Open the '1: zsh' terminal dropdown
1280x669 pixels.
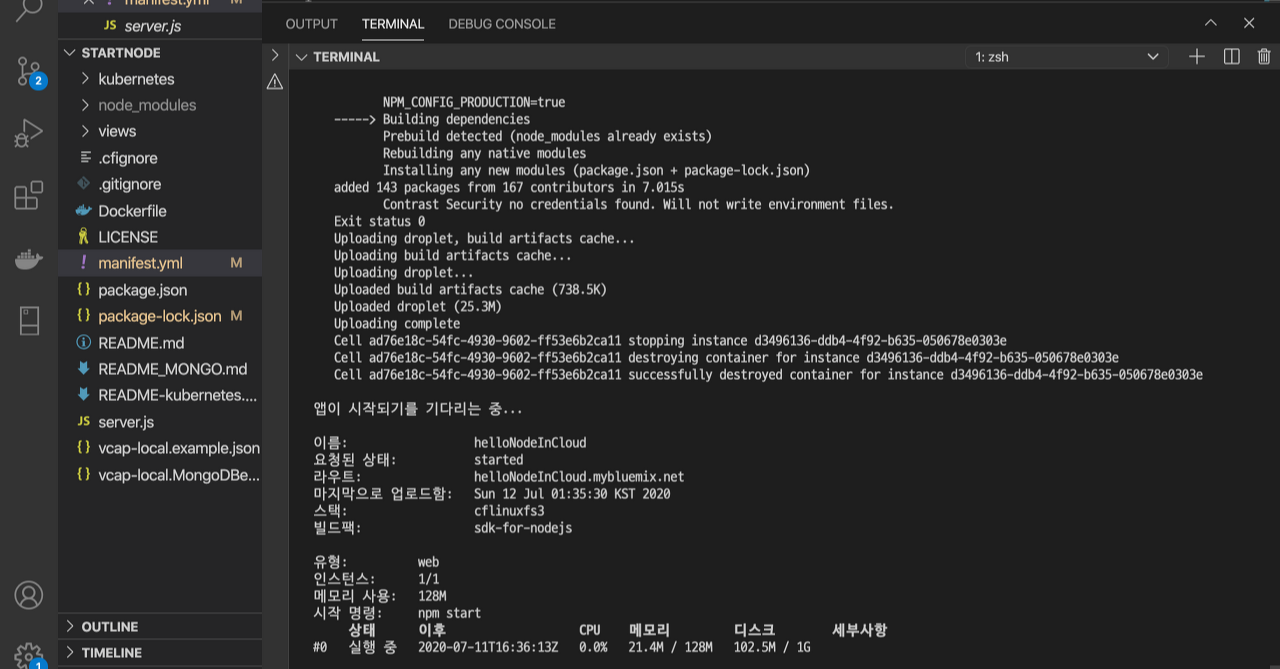tap(1067, 57)
